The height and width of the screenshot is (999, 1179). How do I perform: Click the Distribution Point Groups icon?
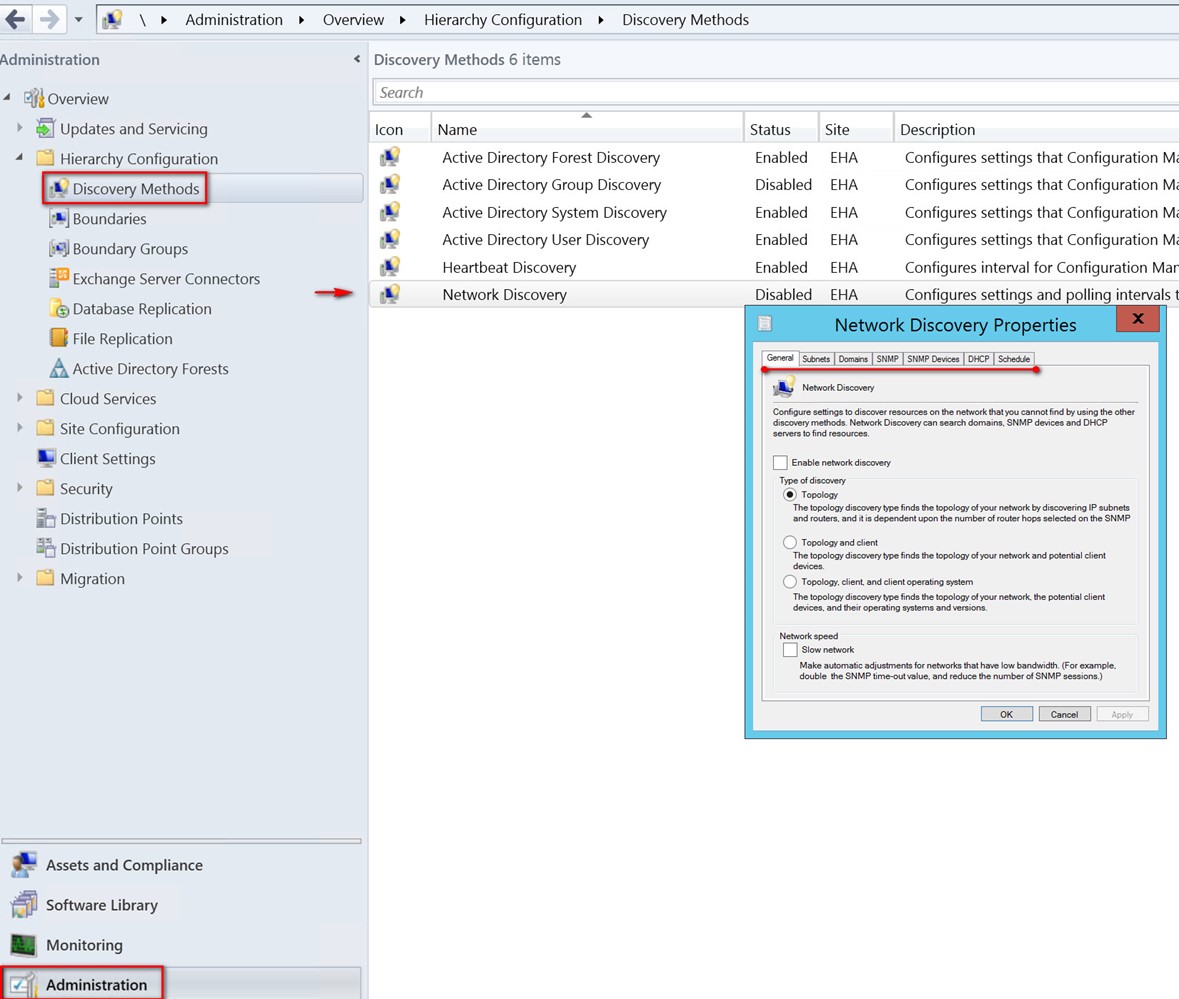pyautogui.click(x=46, y=549)
